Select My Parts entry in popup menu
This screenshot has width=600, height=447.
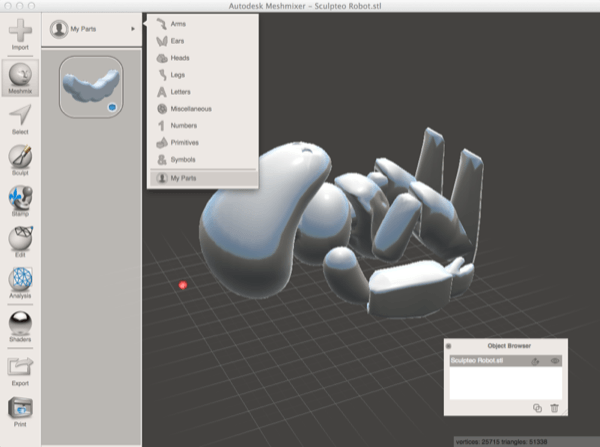coord(203,178)
